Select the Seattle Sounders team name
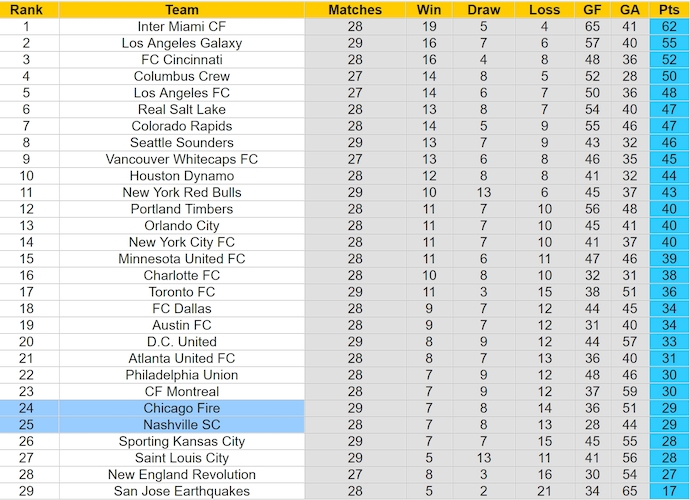The width and height of the screenshot is (690, 500). coord(181,143)
